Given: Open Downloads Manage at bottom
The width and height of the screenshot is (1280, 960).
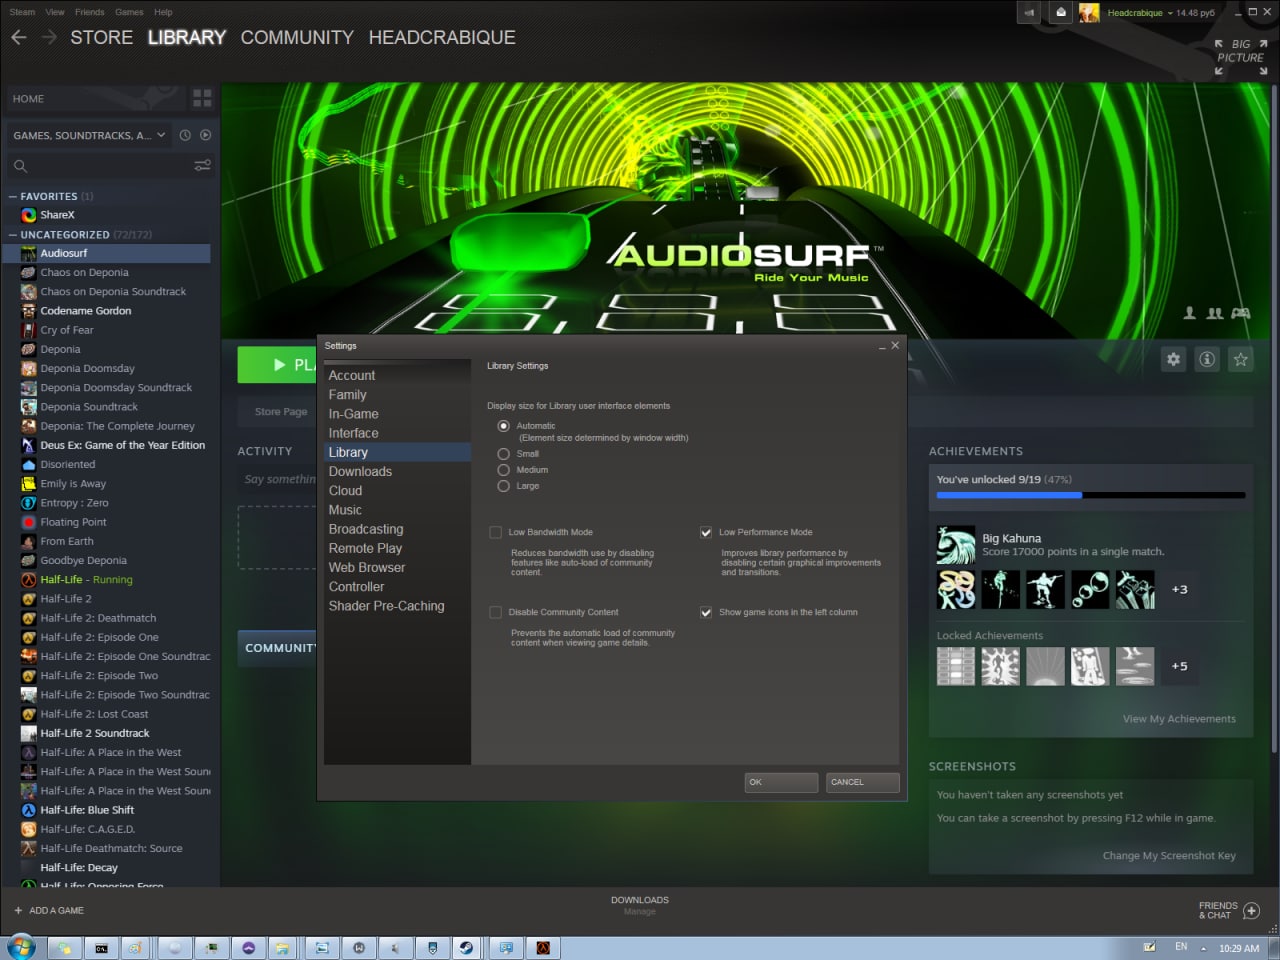Looking at the screenshot, I should (x=640, y=905).
